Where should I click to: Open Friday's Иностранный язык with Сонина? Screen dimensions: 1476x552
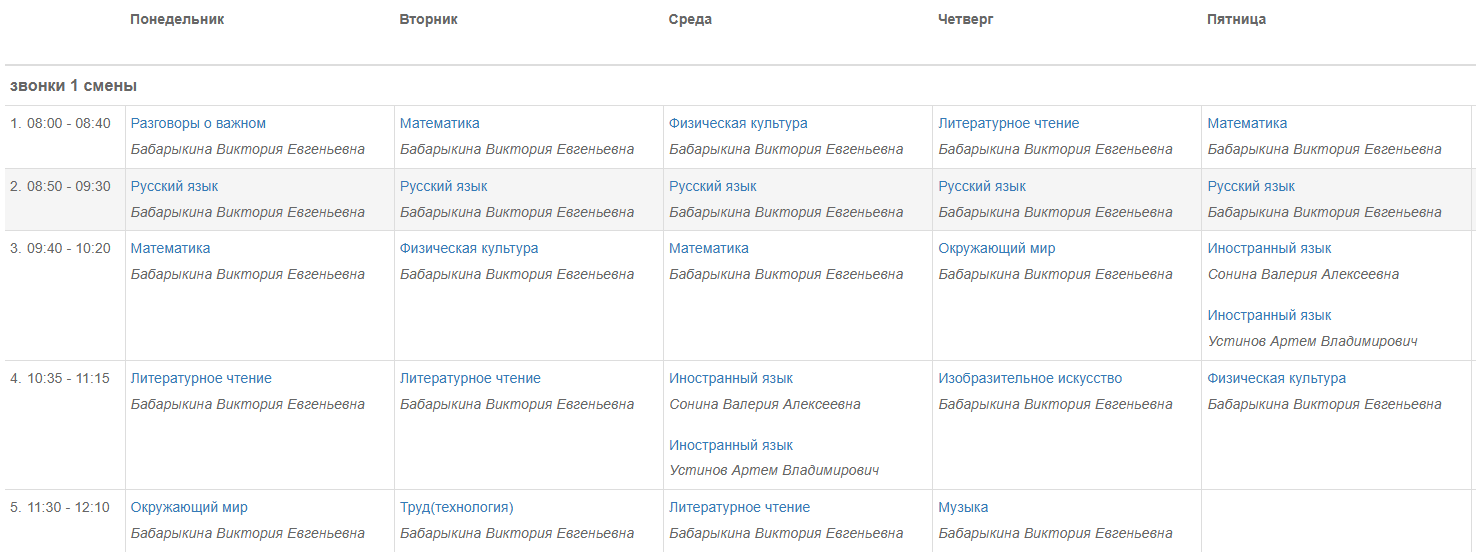1269,248
